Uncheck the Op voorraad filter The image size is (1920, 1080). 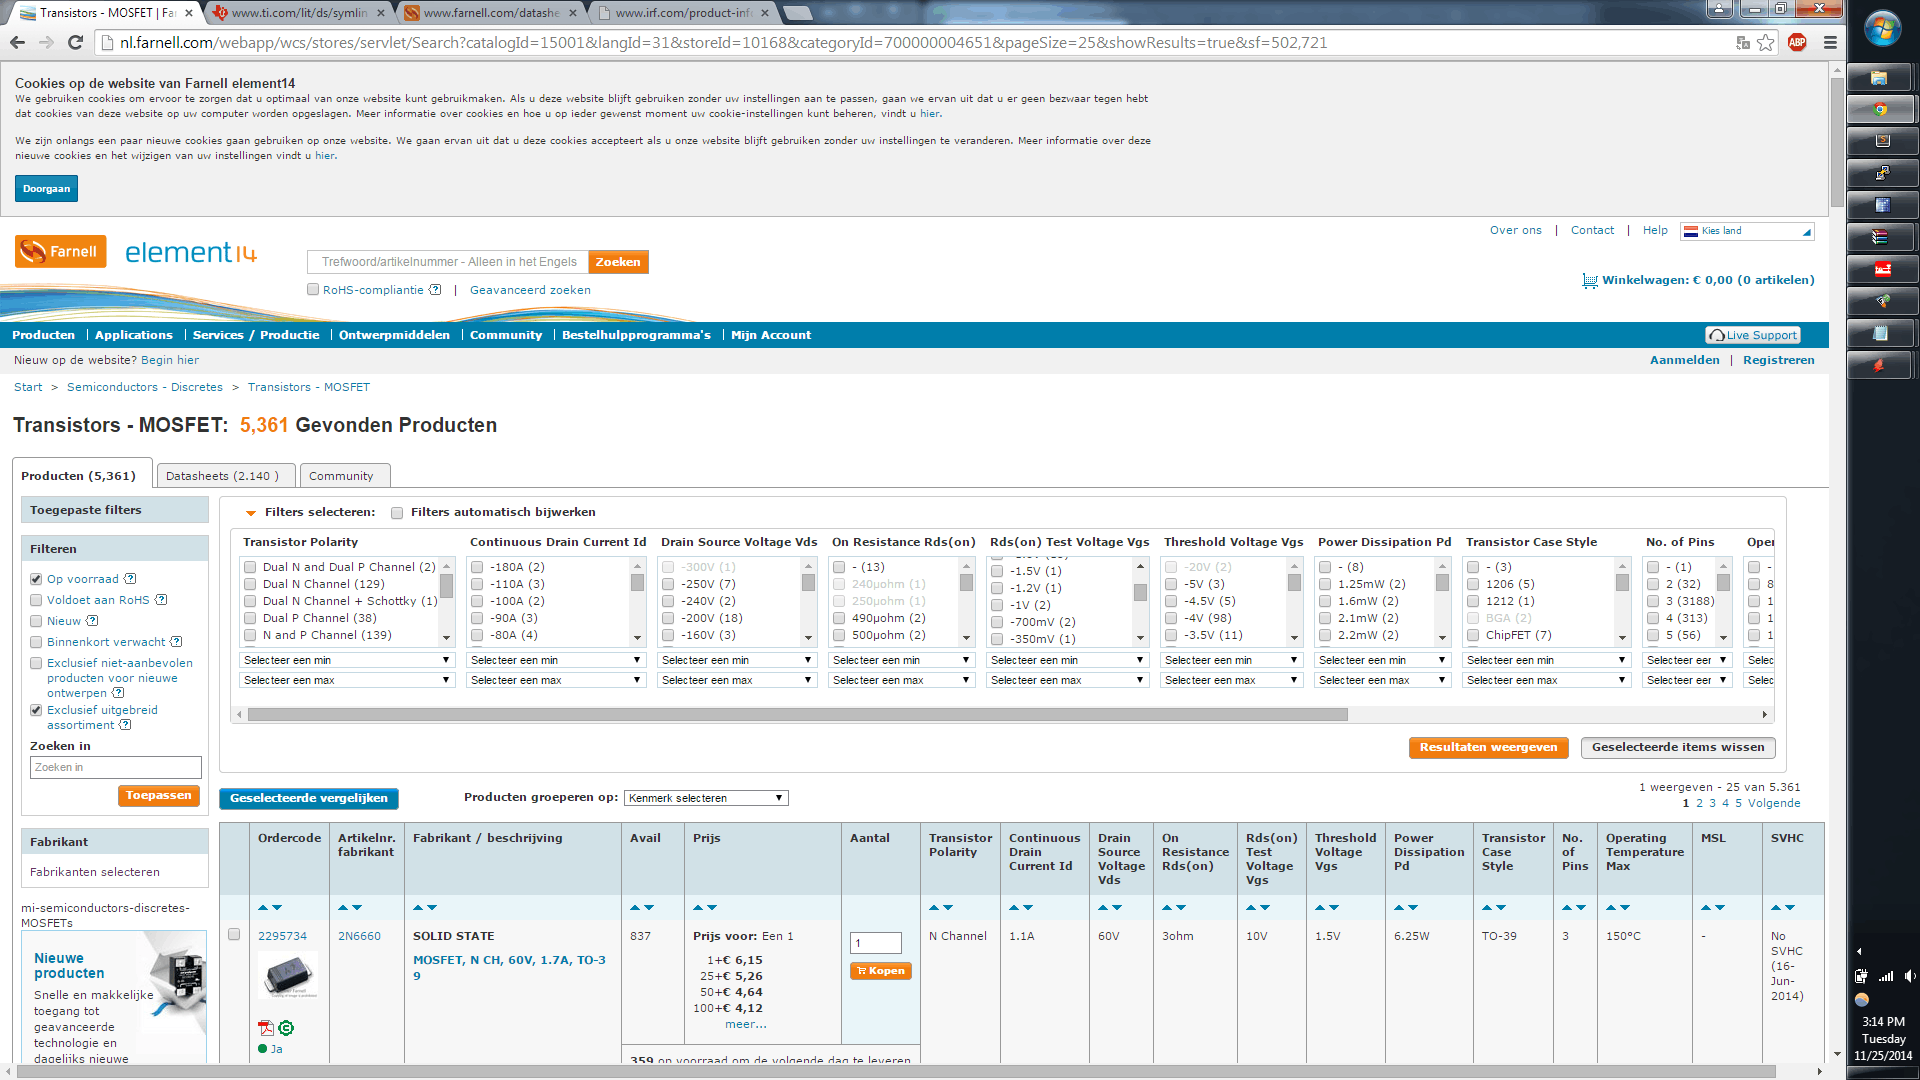(36, 579)
